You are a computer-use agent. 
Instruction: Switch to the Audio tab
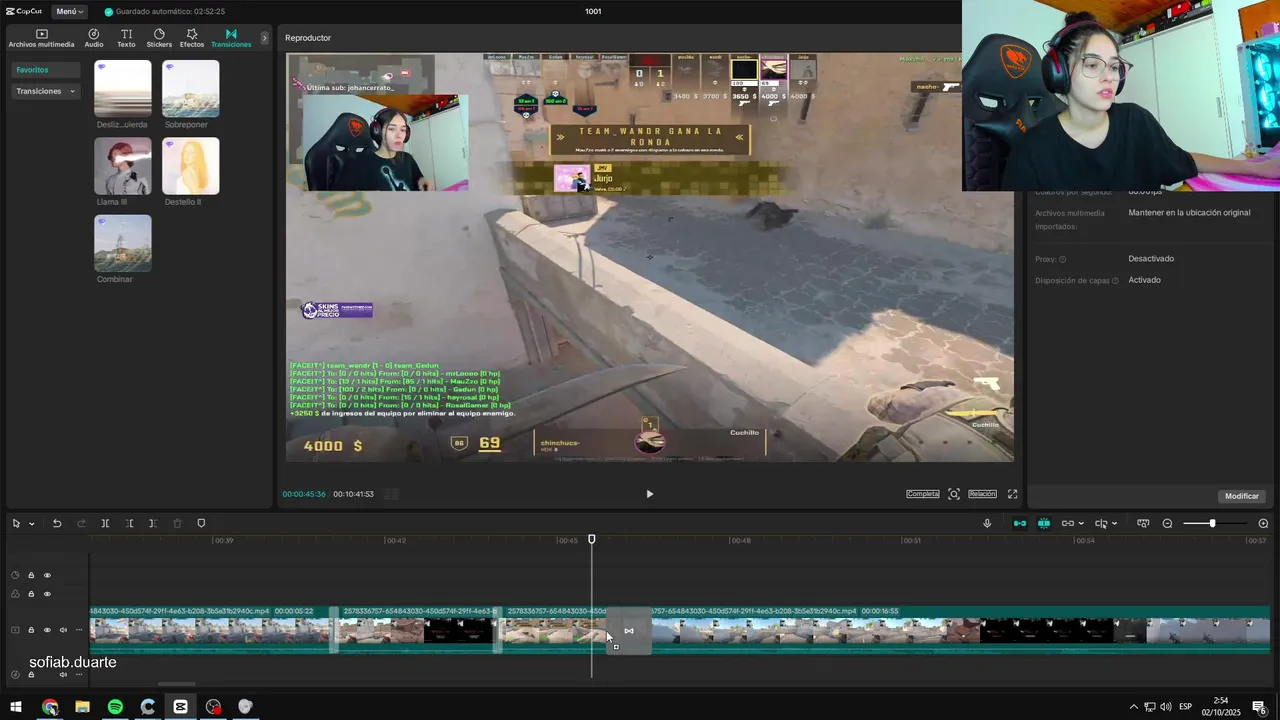click(94, 38)
